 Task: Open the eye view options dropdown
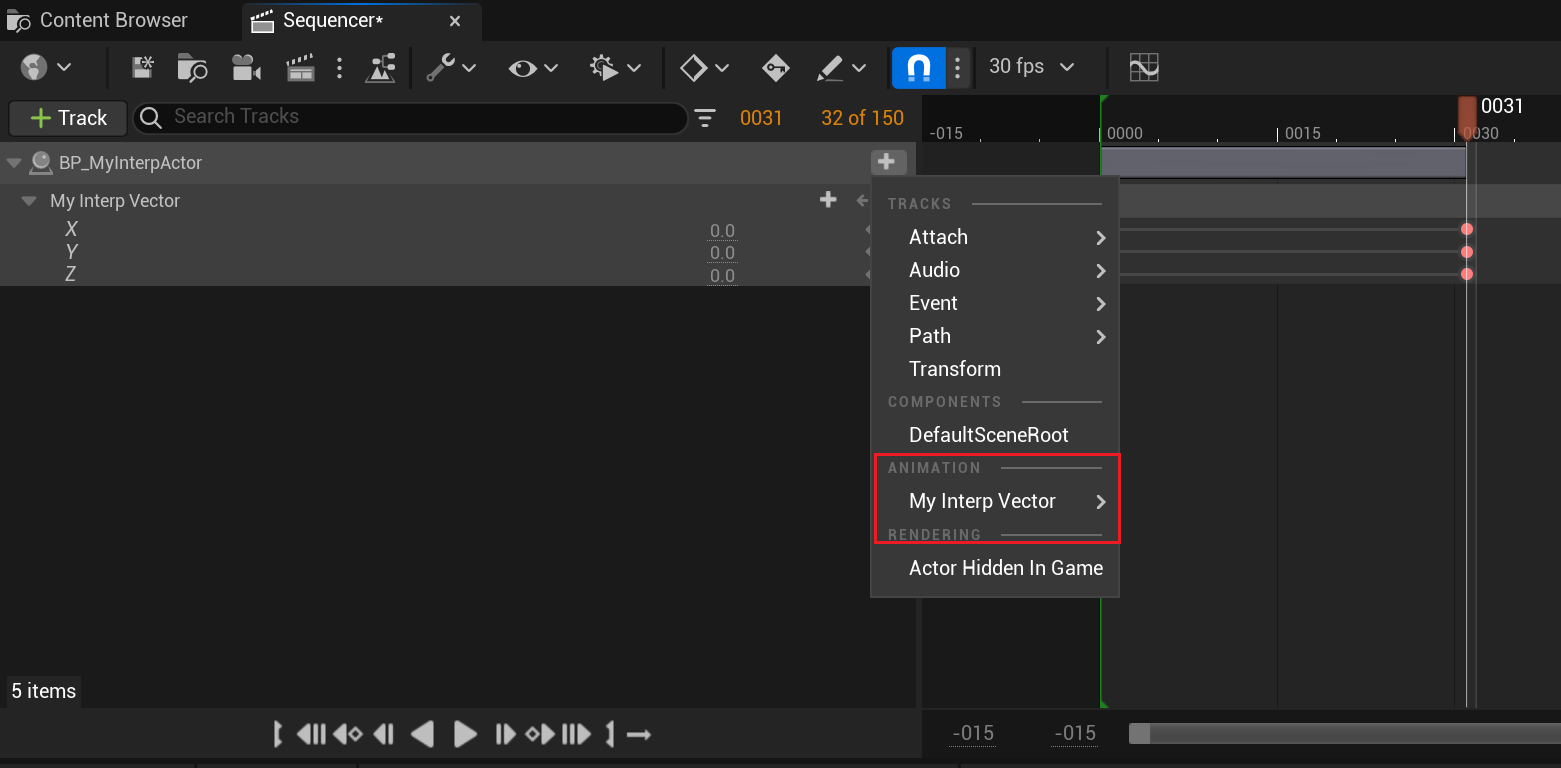(534, 68)
